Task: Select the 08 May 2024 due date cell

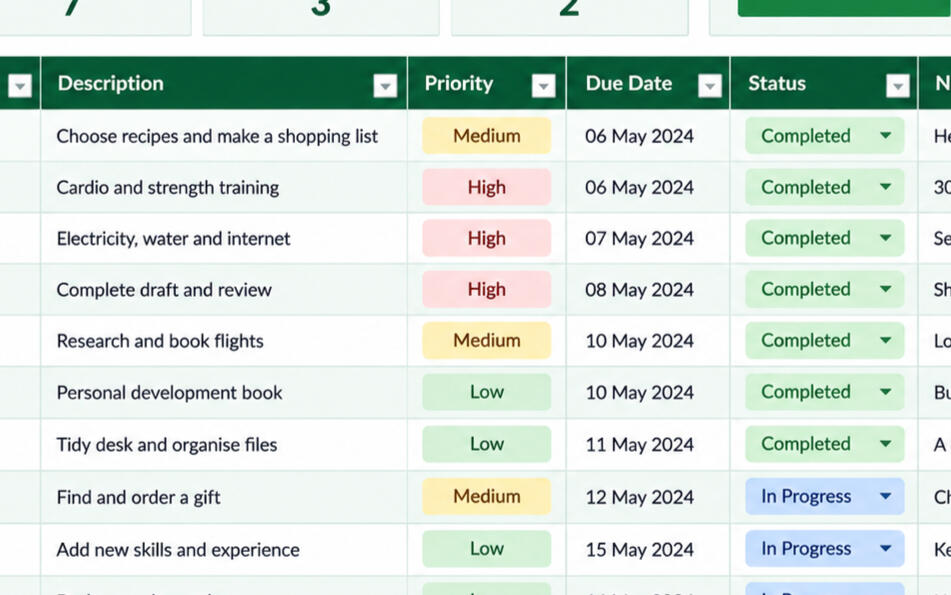Action: [648, 290]
